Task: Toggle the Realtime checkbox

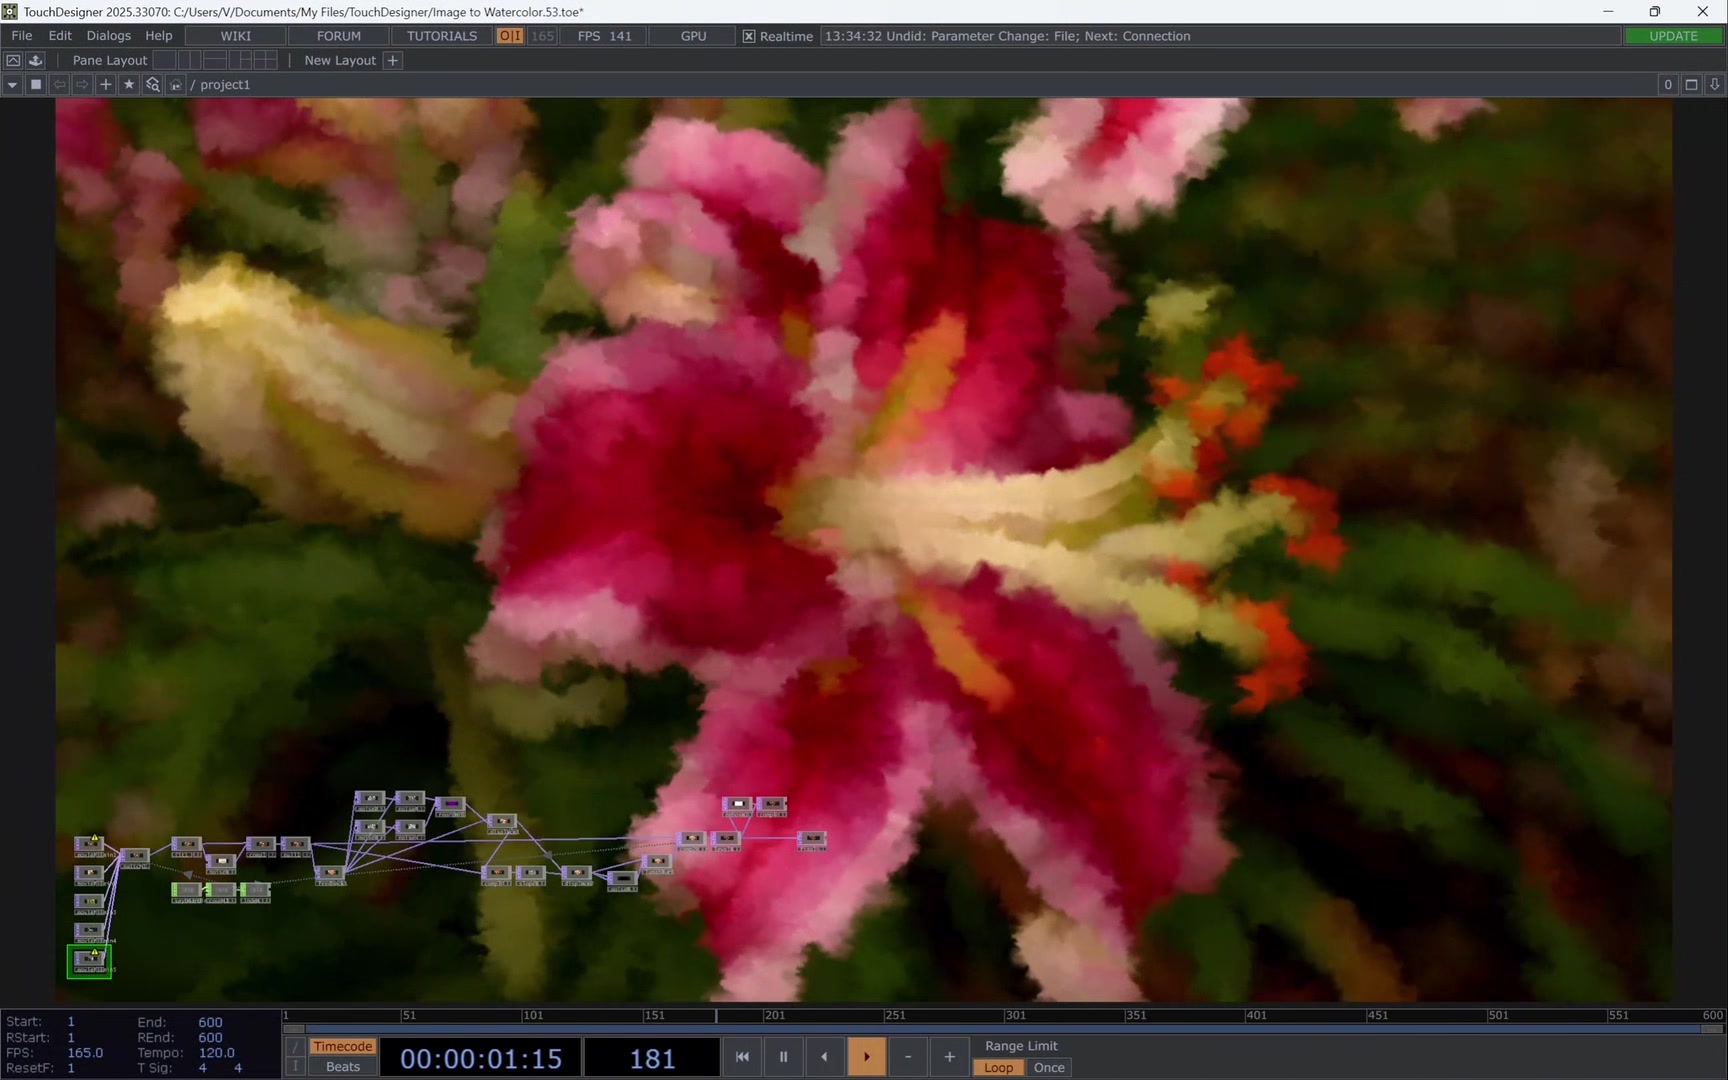Action: 749,36
